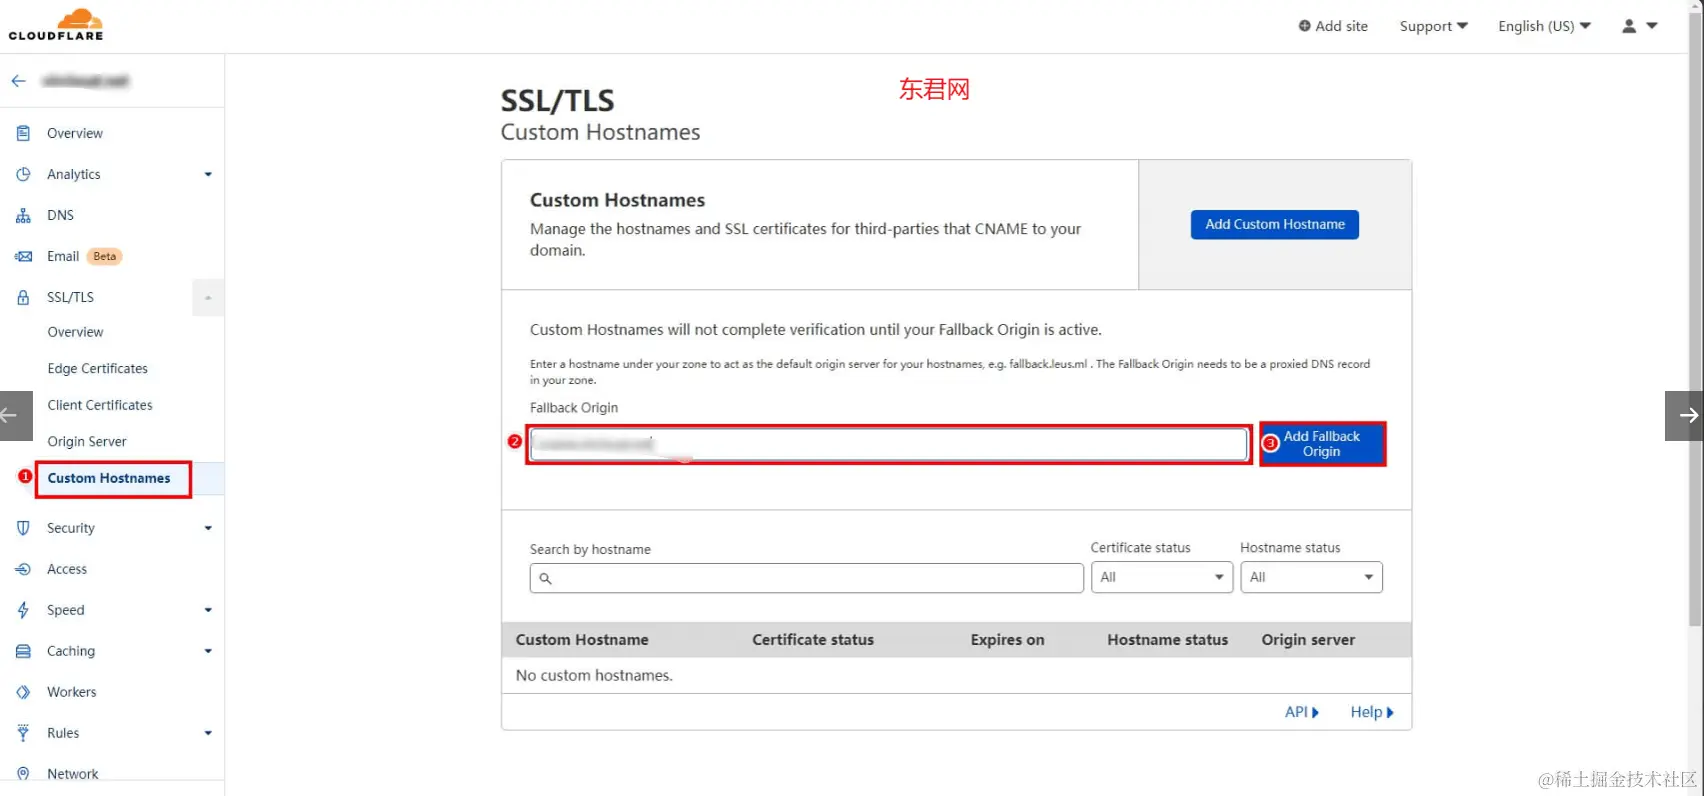Open the DNS sidebar item
This screenshot has width=1704, height=796.
[60, 215]
